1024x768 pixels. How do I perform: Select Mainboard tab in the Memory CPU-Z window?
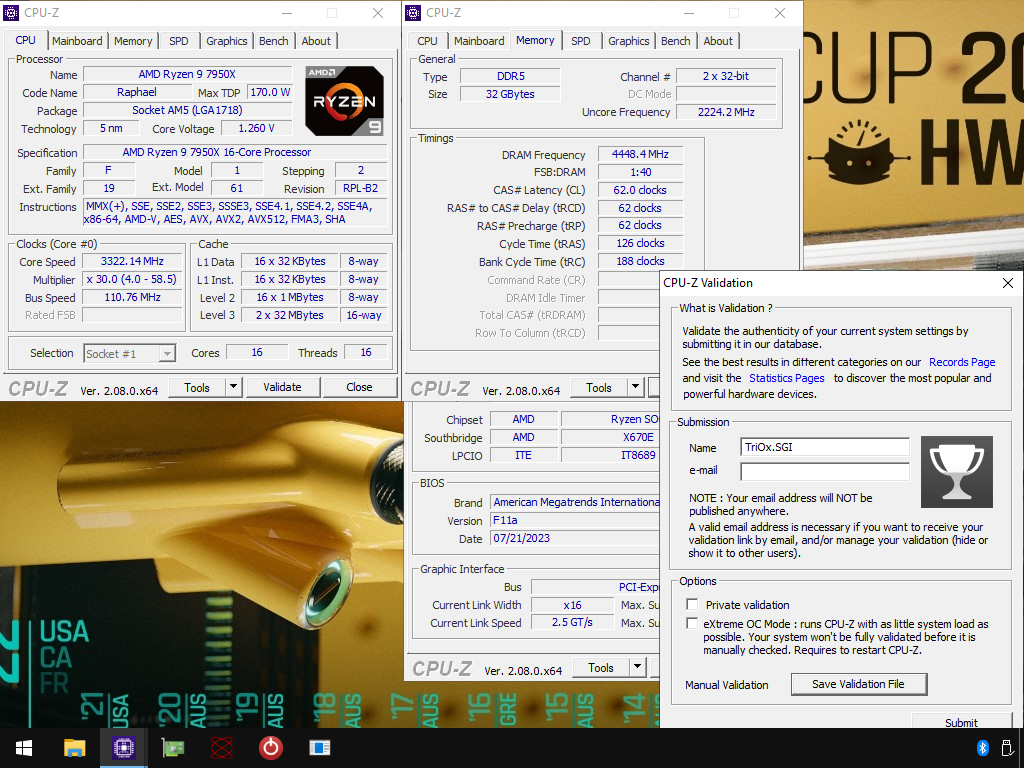[x=479, y=40]
